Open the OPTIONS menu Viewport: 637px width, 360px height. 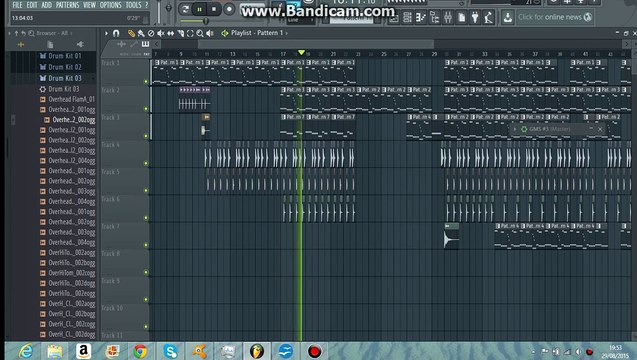(x=110, y=5)
